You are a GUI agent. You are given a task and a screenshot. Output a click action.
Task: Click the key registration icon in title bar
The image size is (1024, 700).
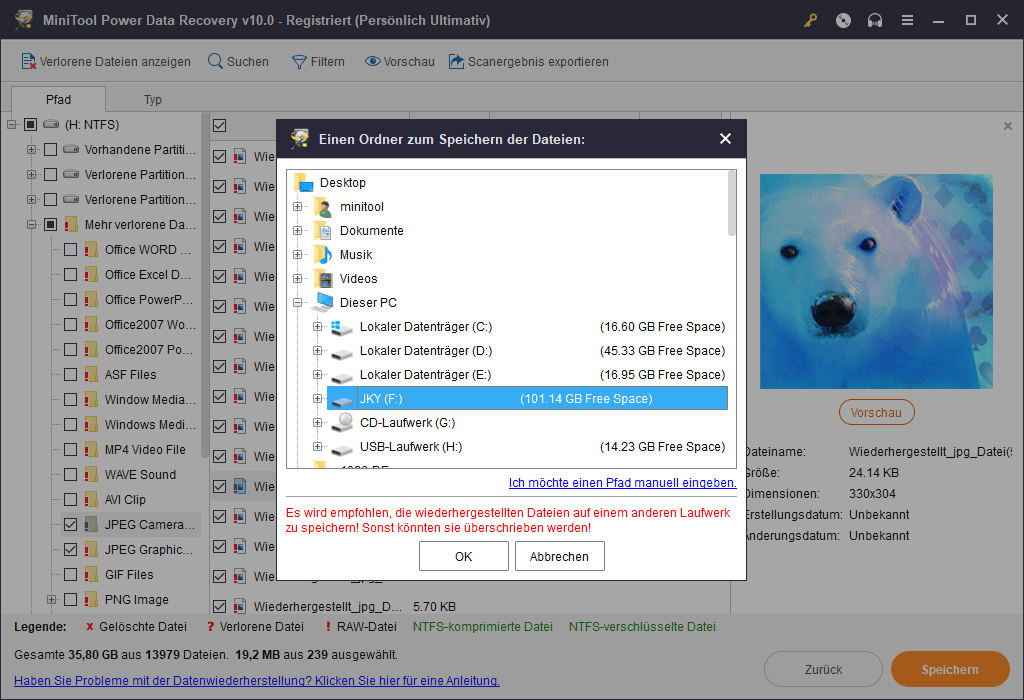pos(811,20)
